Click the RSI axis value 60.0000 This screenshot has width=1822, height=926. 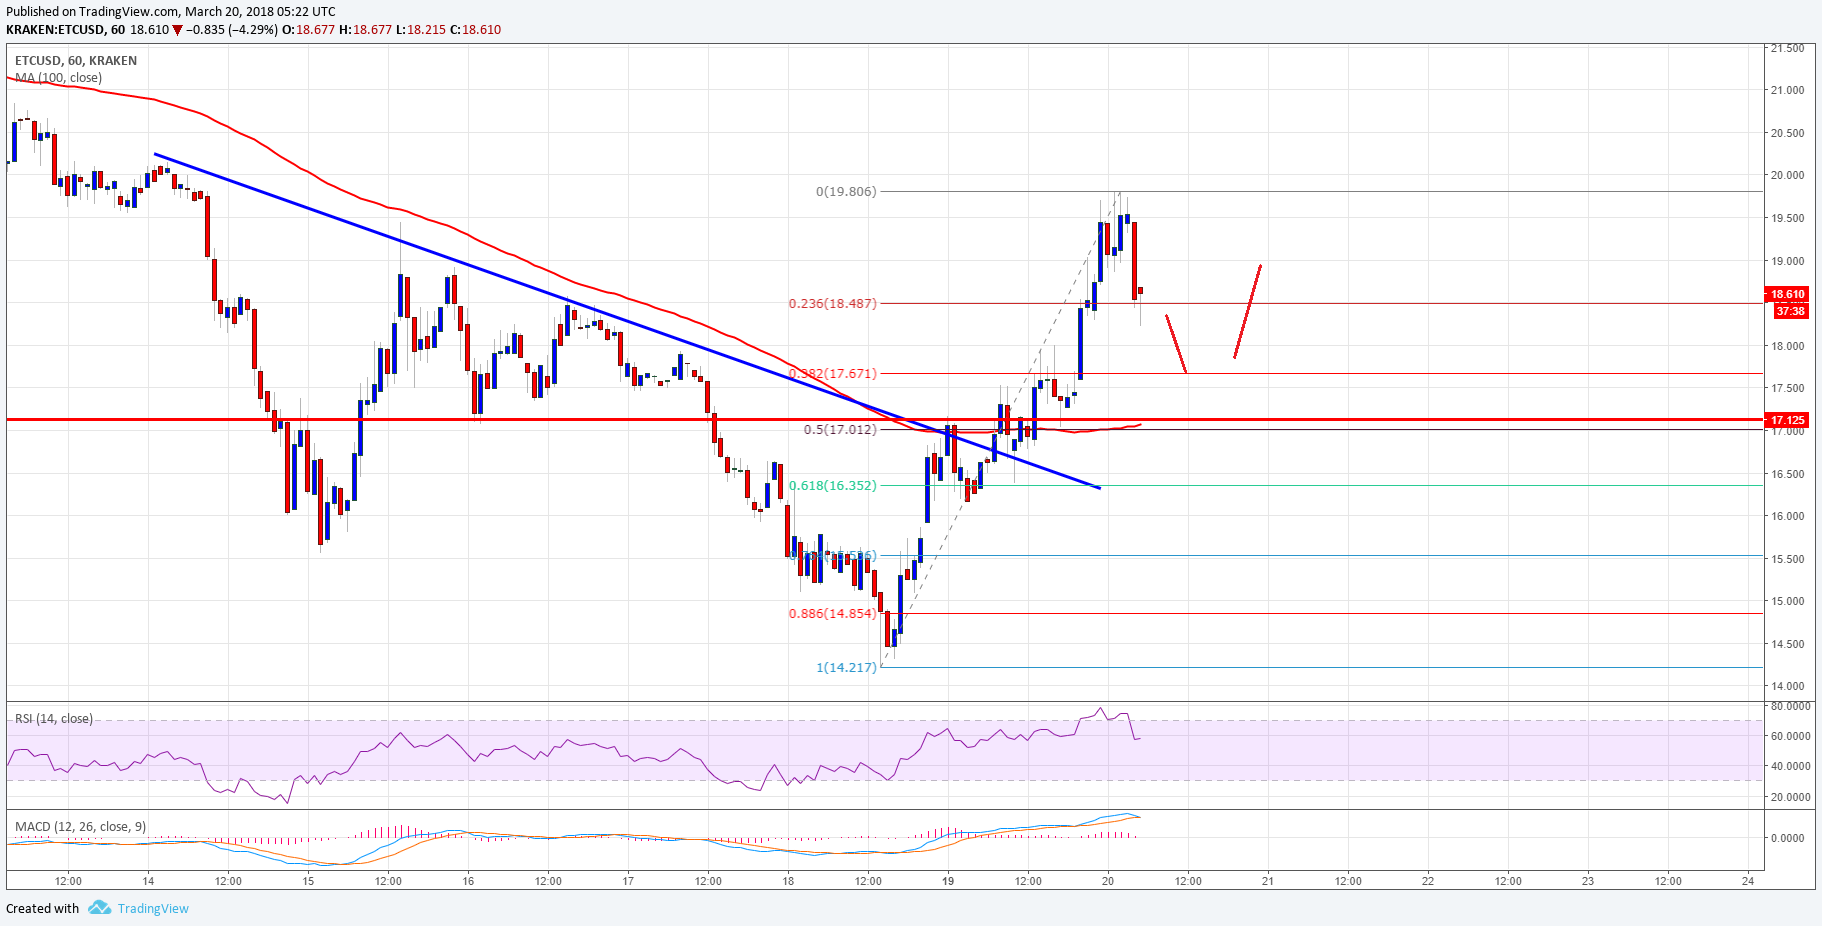tap(1790, 736)
